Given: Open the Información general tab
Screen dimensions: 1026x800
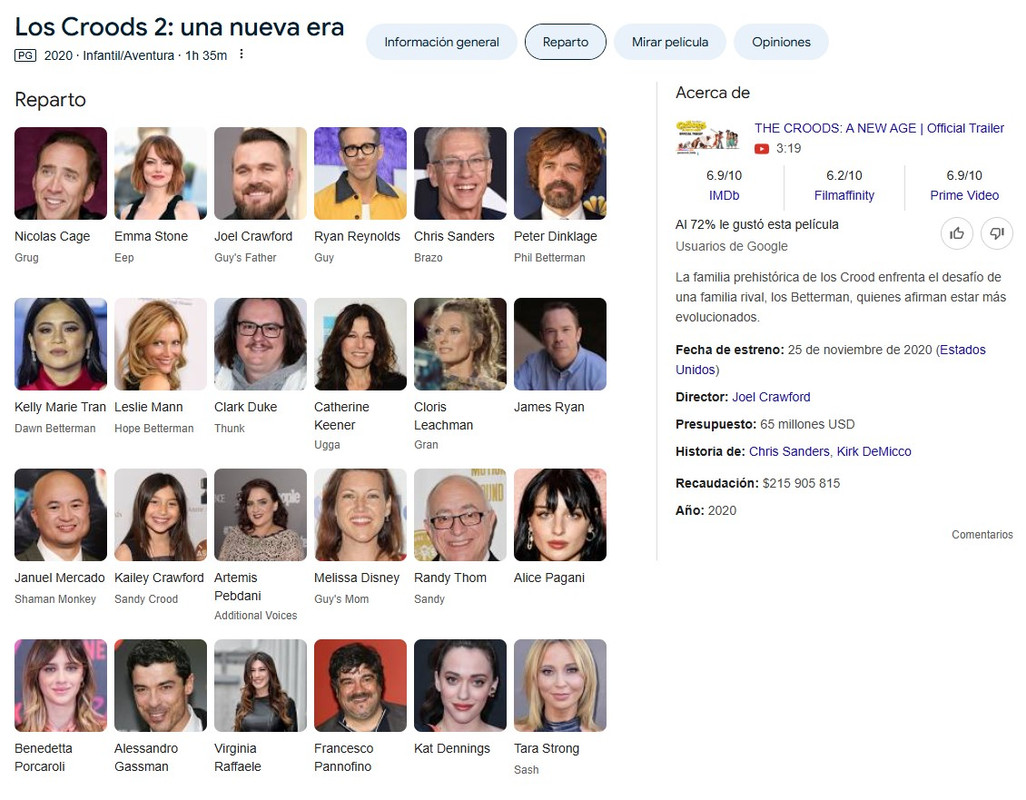Looking at the screenshot, I should 442,42.
